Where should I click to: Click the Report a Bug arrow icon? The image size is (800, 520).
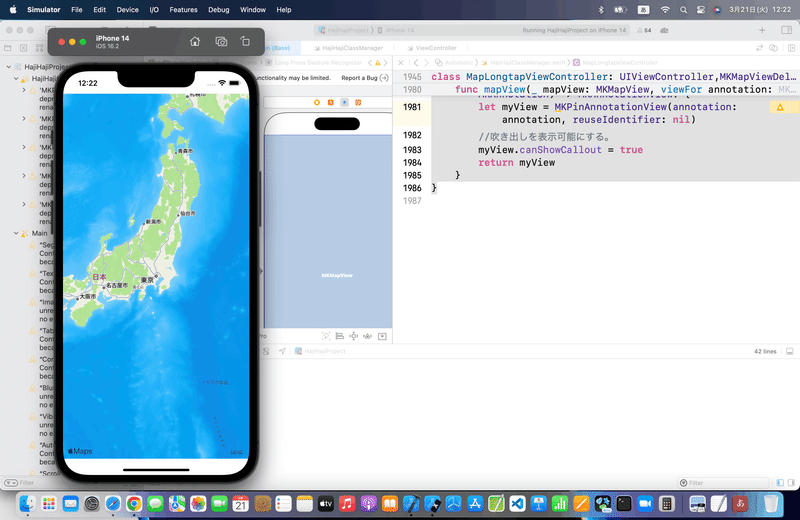[384, 78]
